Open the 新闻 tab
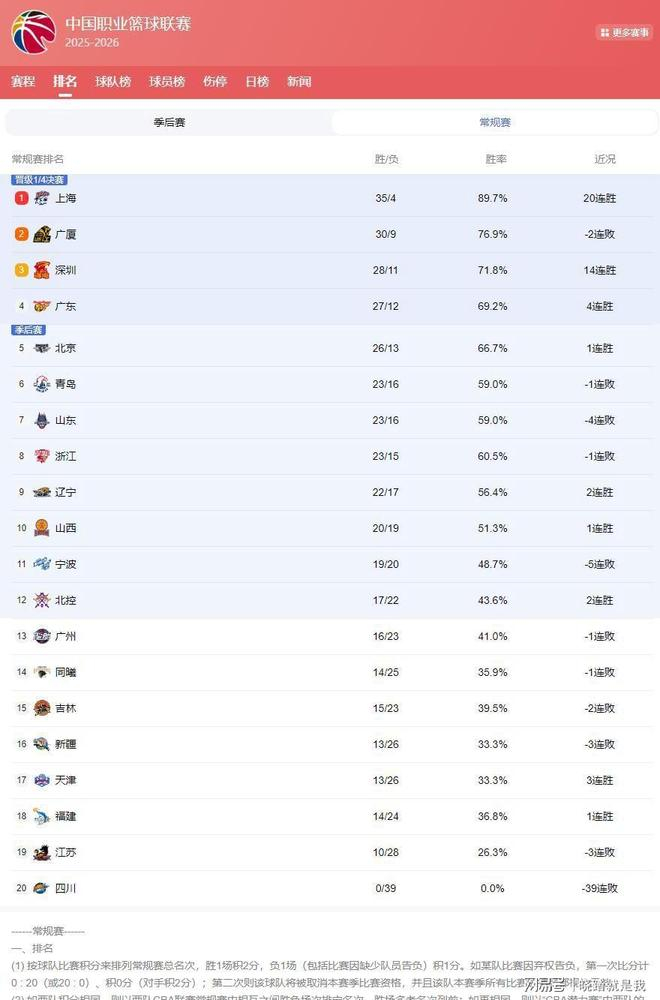This screenshot has width=660, height=1000. click(299, 82)
